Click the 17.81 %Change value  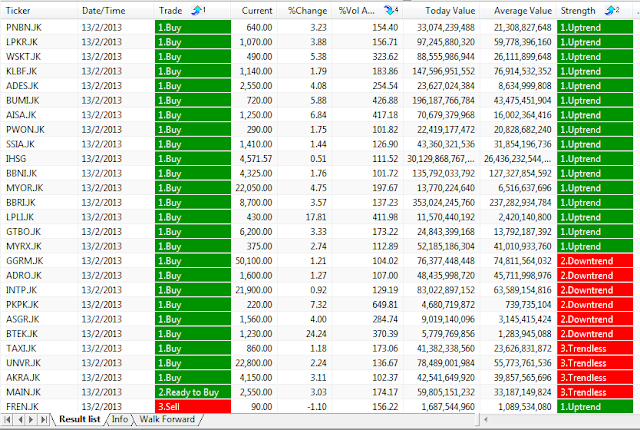[316, 217]
